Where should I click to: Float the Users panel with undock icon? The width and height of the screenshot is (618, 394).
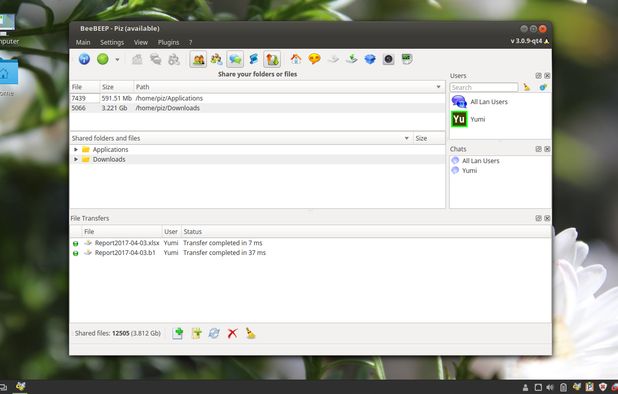tap(538, 76)
